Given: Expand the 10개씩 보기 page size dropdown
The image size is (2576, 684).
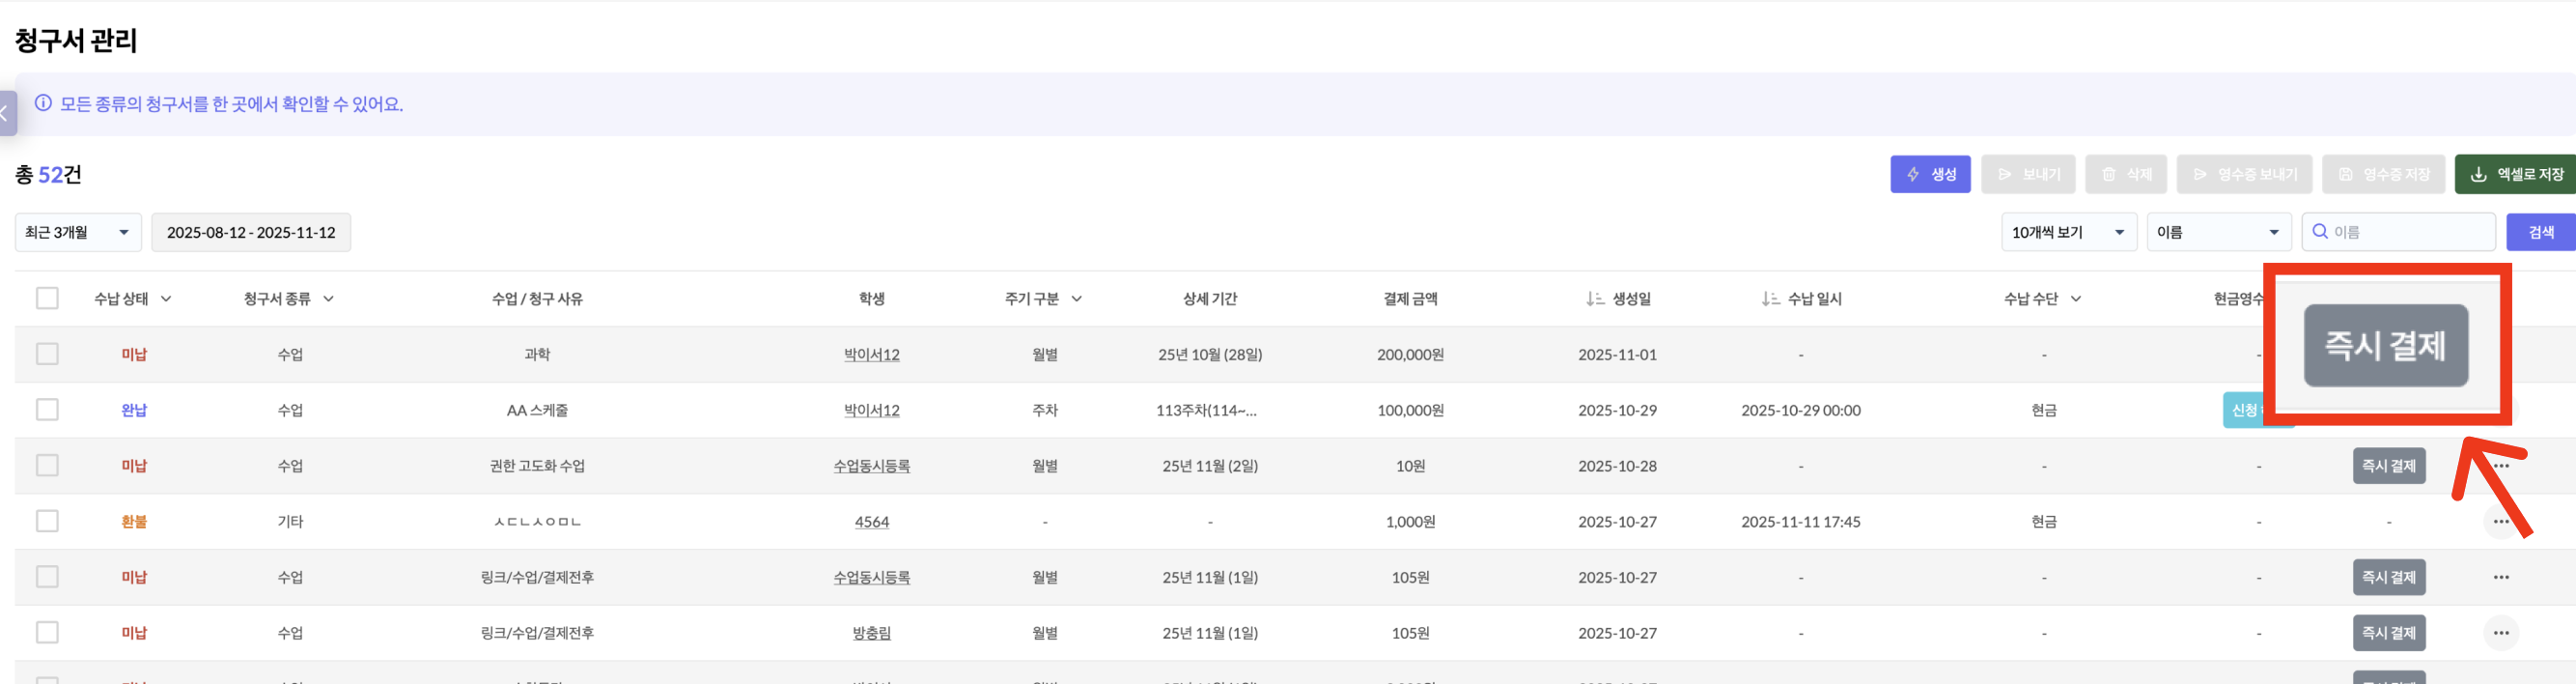Looking at the screenshot, I should (x=2068, y=232).
